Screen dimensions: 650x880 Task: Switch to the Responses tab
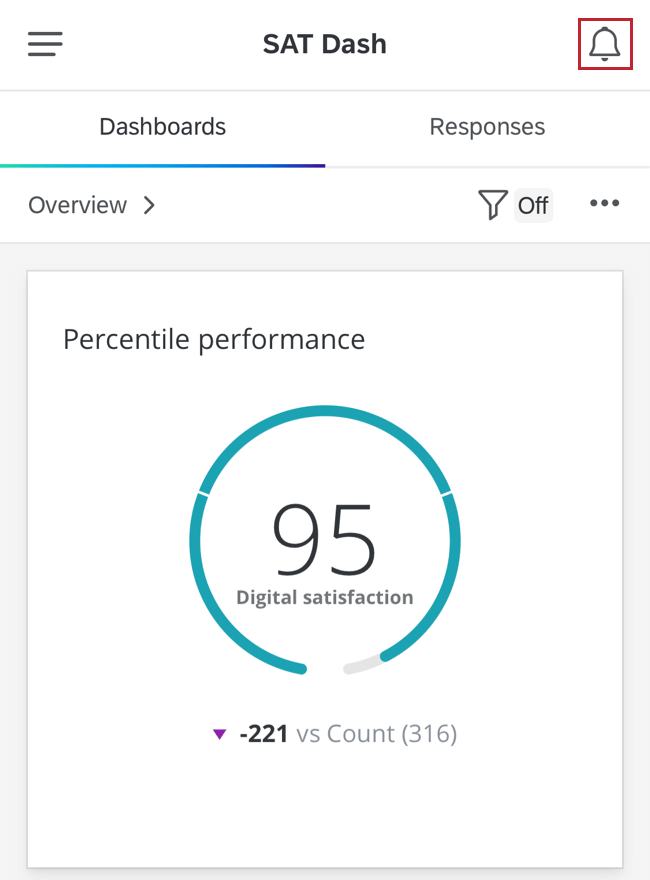pyautogui.click(x=487, y=126)
